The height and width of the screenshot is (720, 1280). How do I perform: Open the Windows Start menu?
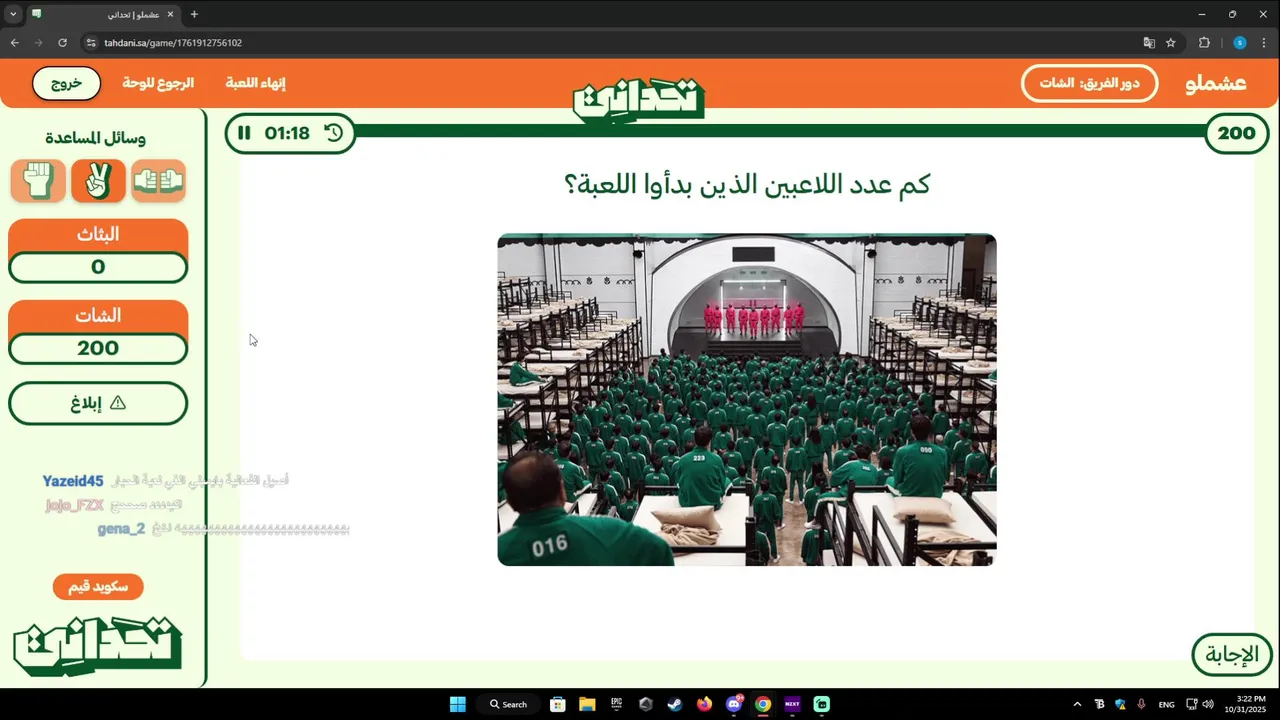pos(458,704)
